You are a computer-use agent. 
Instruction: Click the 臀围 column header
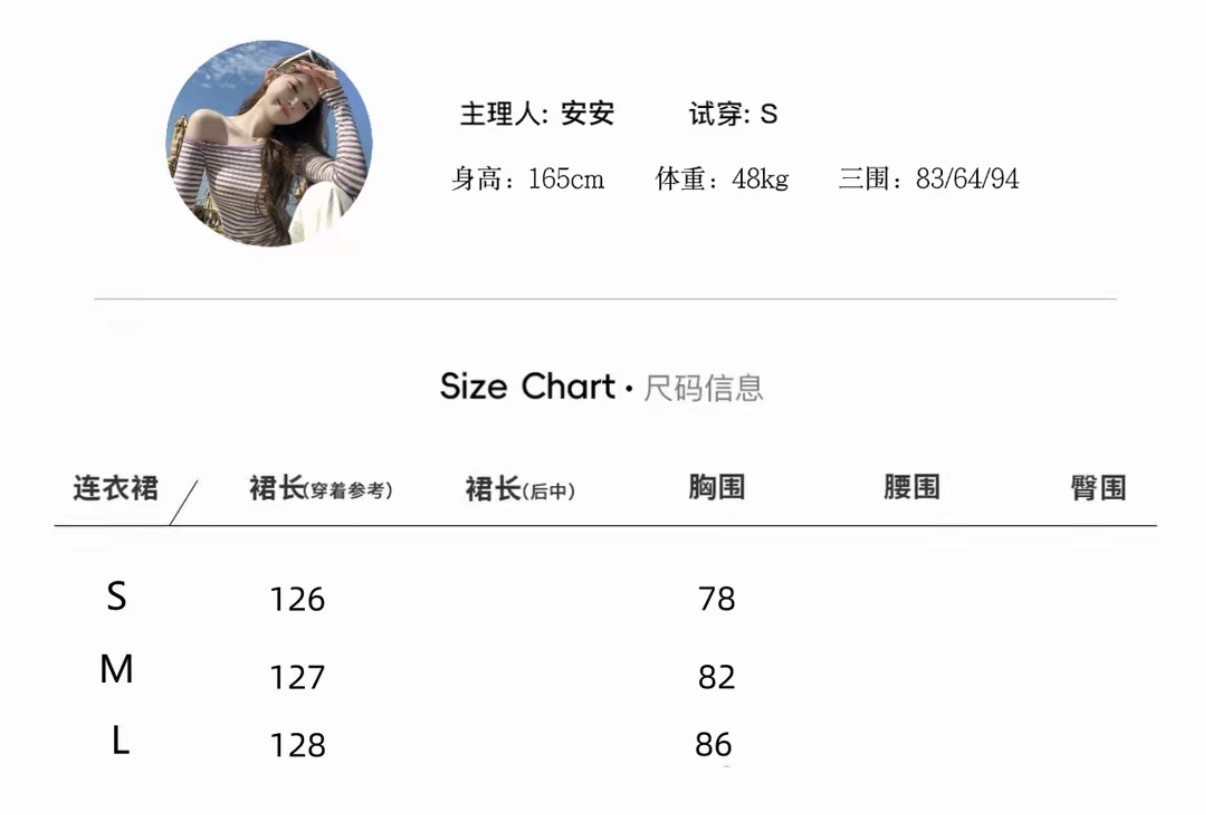click(1098, 489)
